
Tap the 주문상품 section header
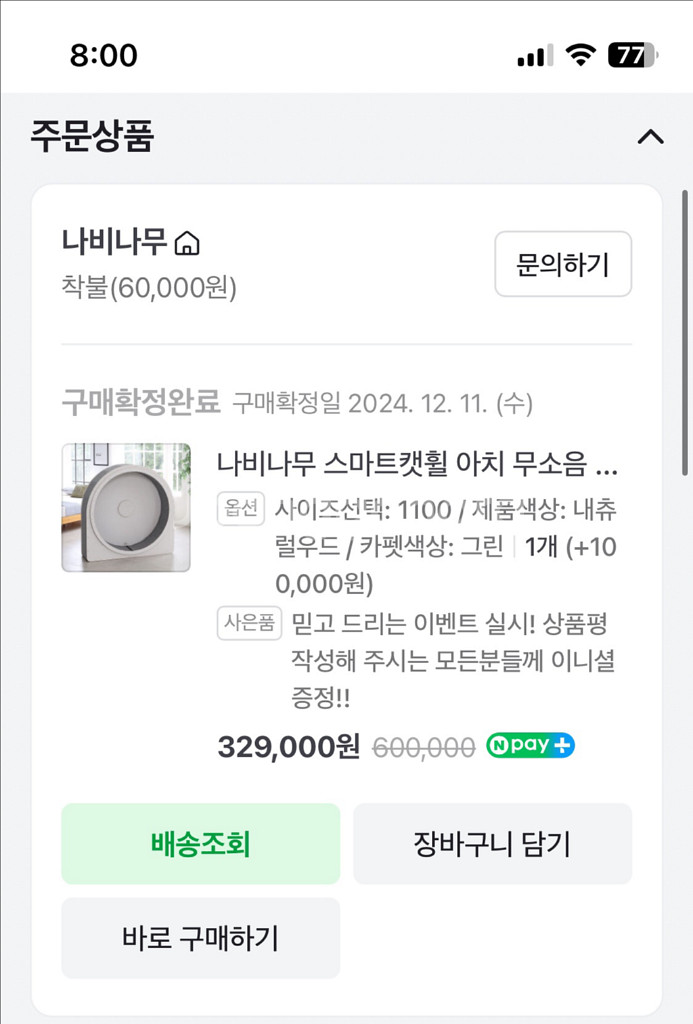pyautogui.click(x=92, y=136)
